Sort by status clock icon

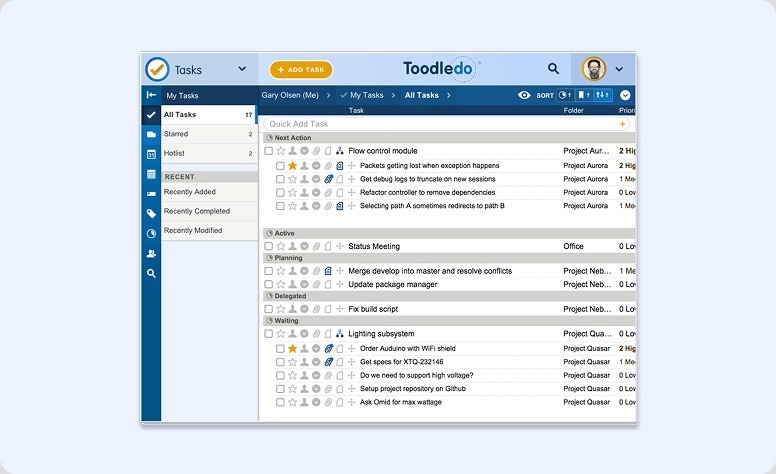point(565,95)
